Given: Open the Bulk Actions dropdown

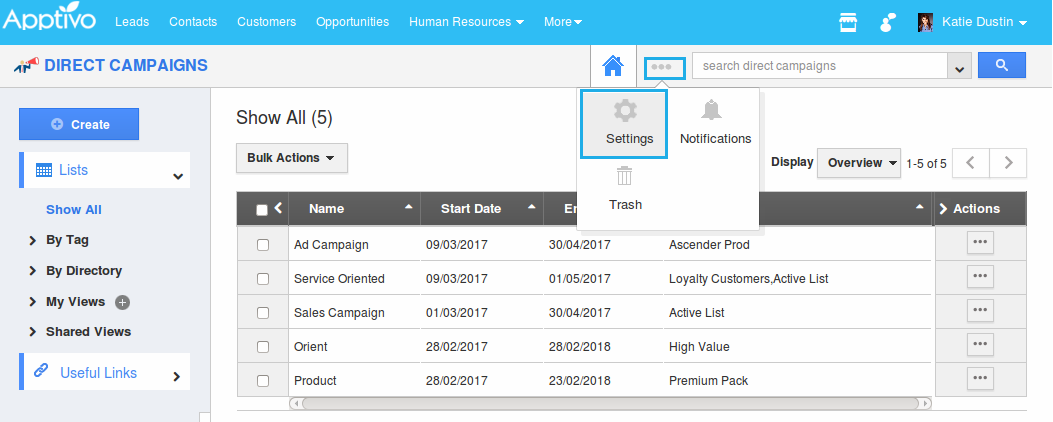Looking at the screenshot, I should [x=291, y=158].
